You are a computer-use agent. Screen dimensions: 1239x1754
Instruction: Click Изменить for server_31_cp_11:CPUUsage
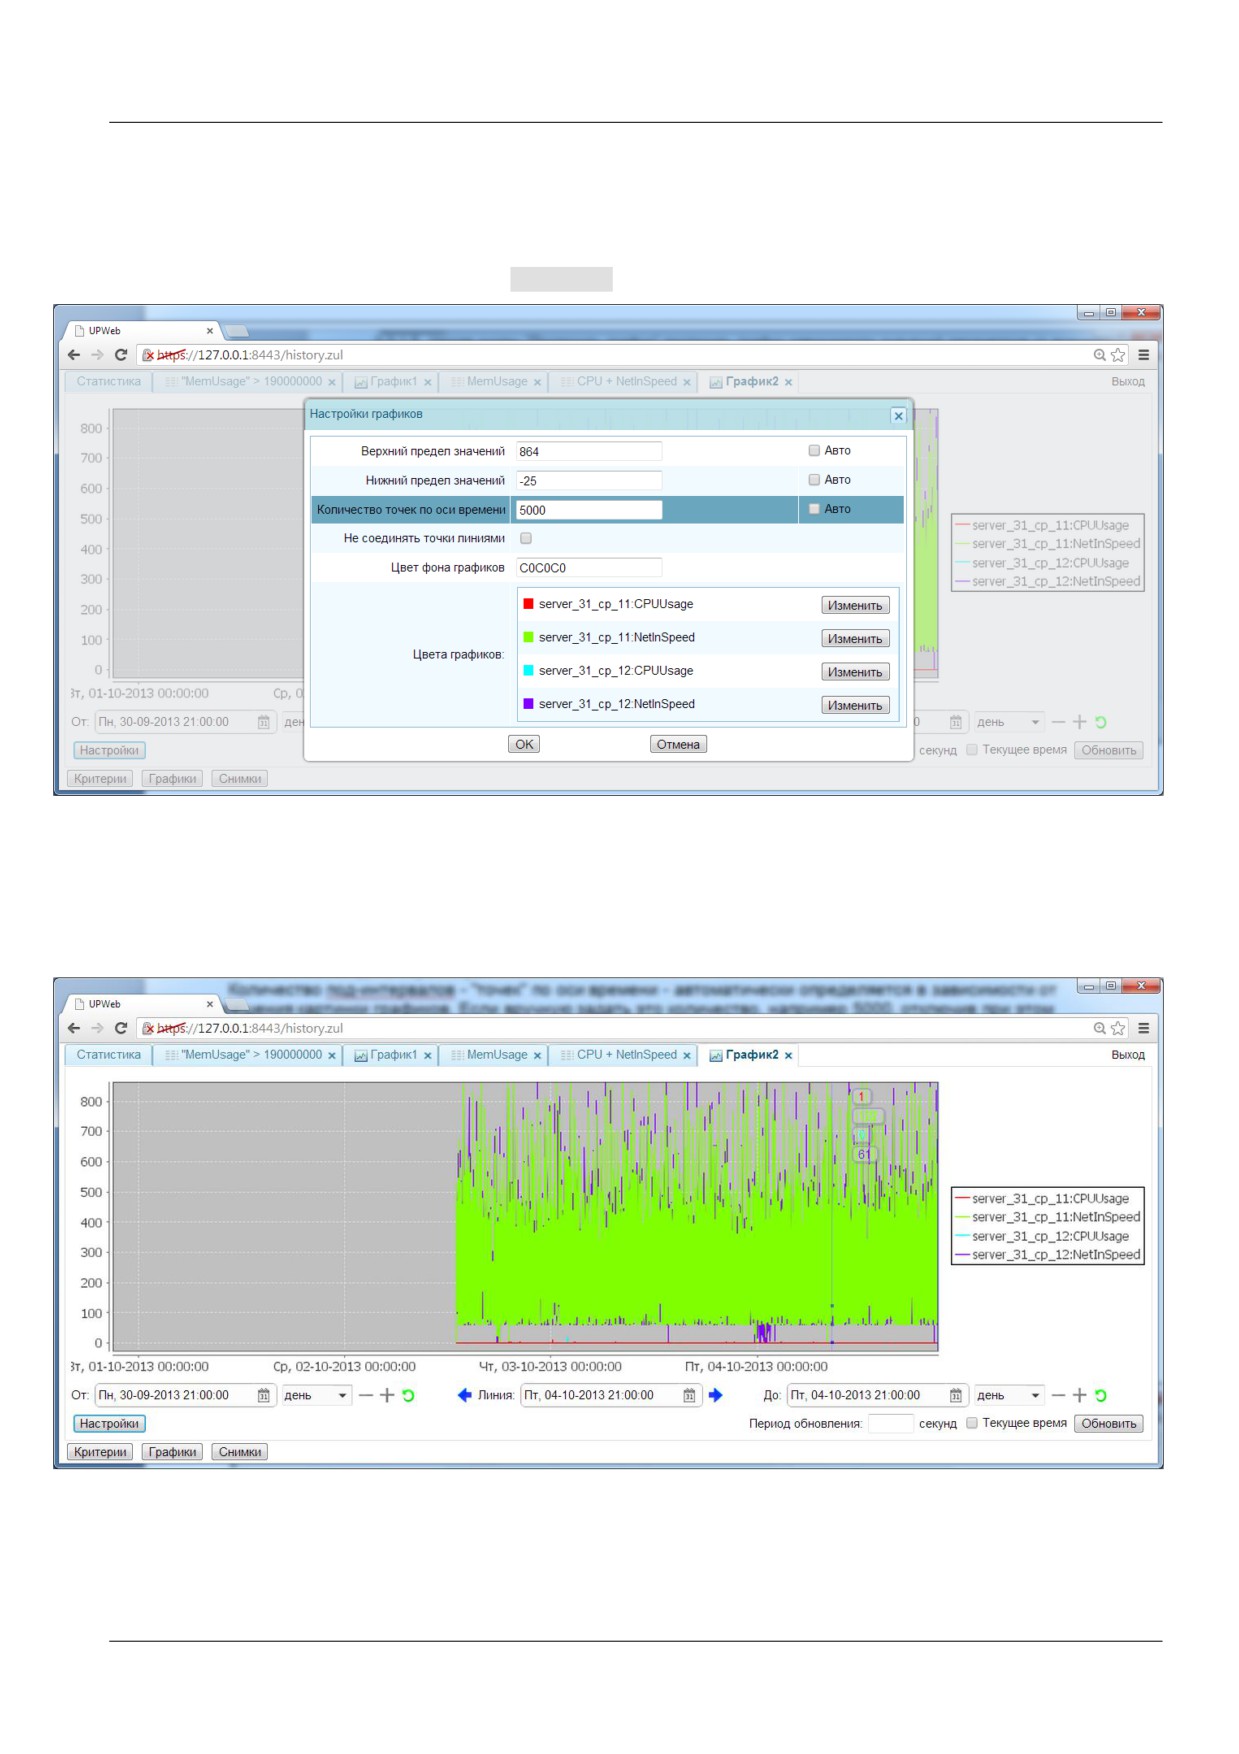[x=855, y=605]
